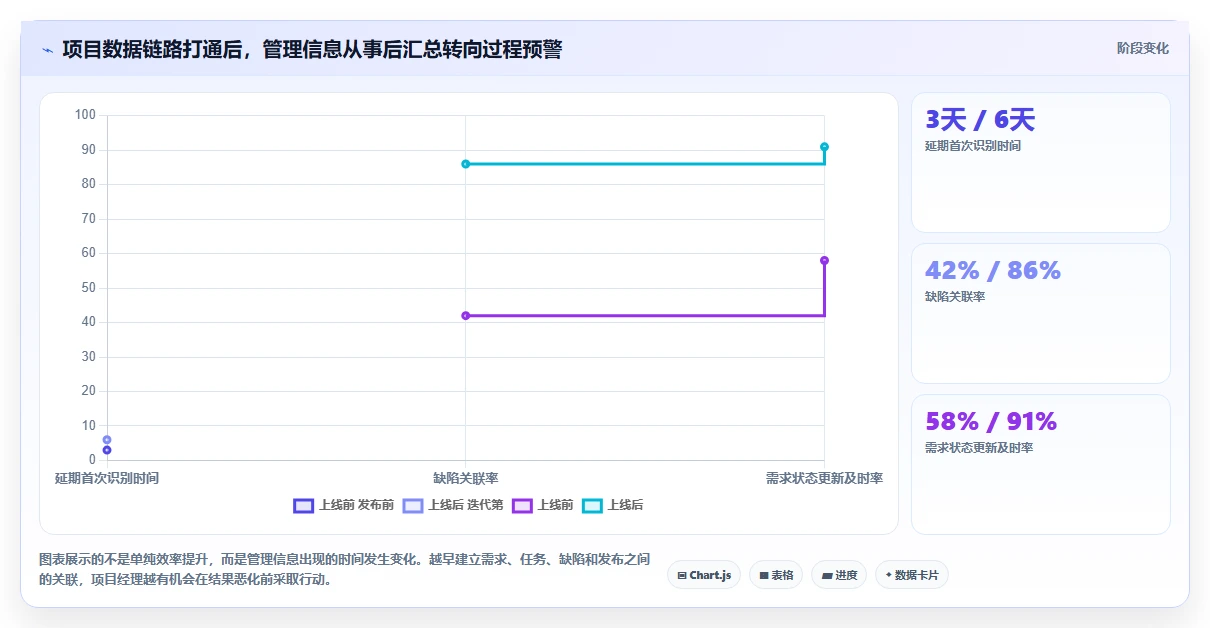Click the 延期首次识别时间 card caption
Viewport: 1210px width, 628px height.
[x=973, y=146]
